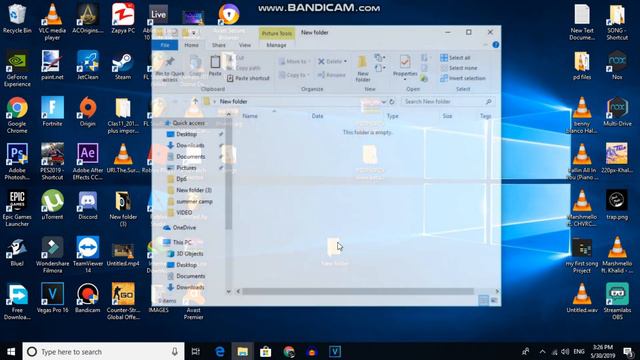Screen dimensions: 640x360
Task: Open the Bandicam desktop shortcut
Action: coord(88,298)
